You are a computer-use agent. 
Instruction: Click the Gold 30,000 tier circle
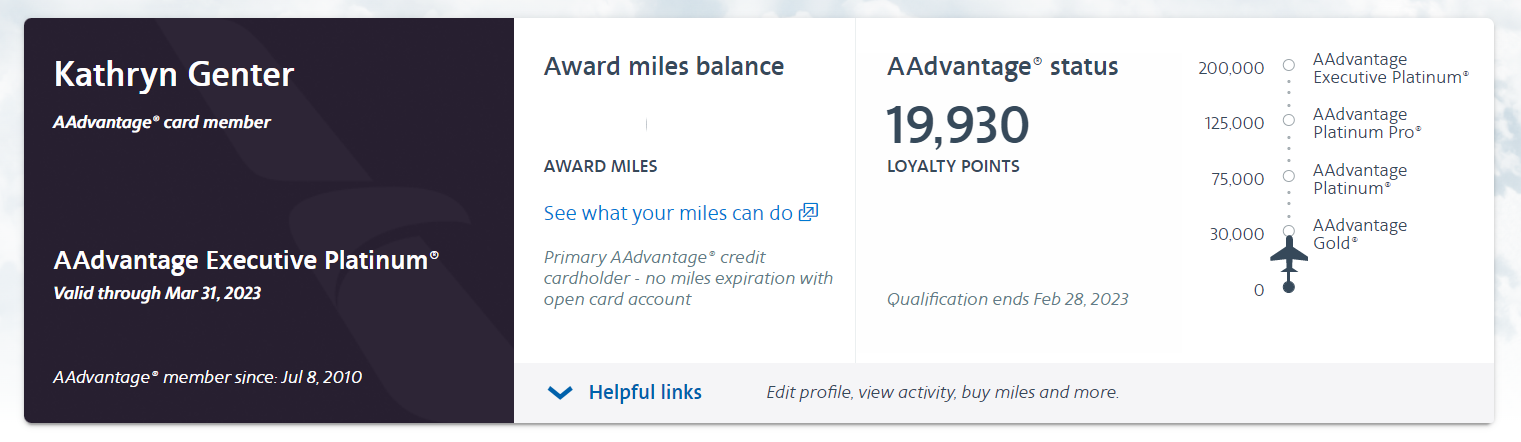[1289, 231]
